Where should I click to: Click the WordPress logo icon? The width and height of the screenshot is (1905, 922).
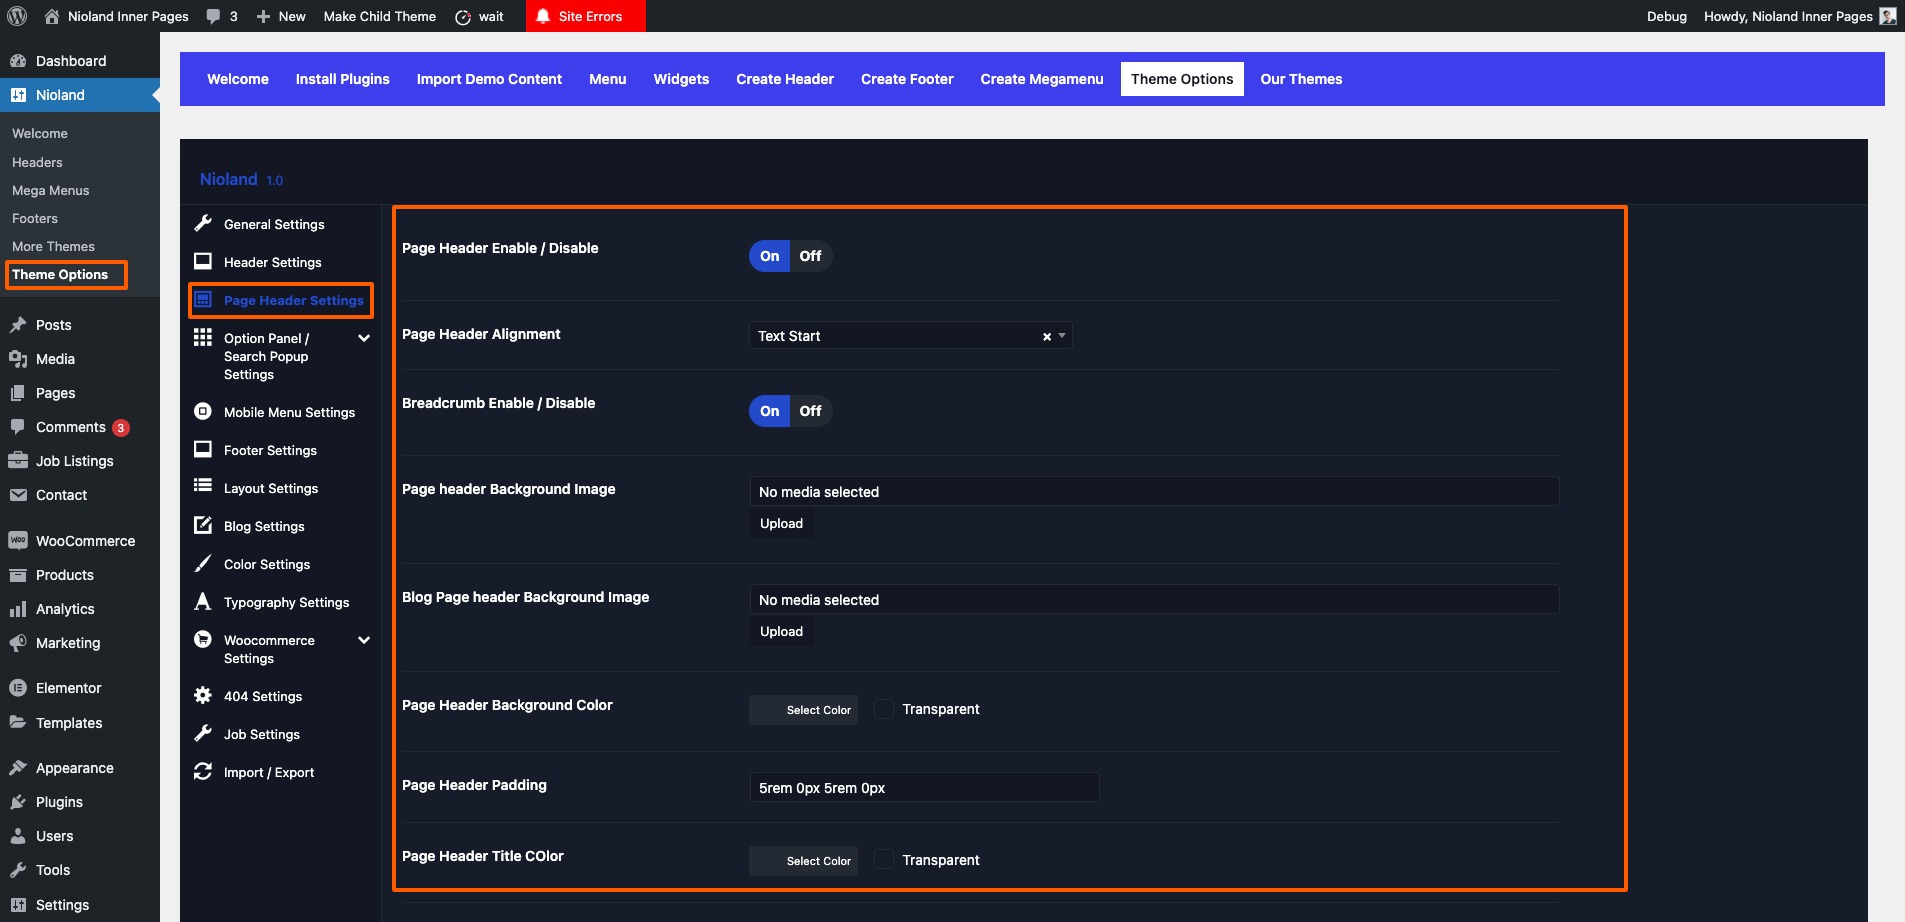tap(17, 16)
